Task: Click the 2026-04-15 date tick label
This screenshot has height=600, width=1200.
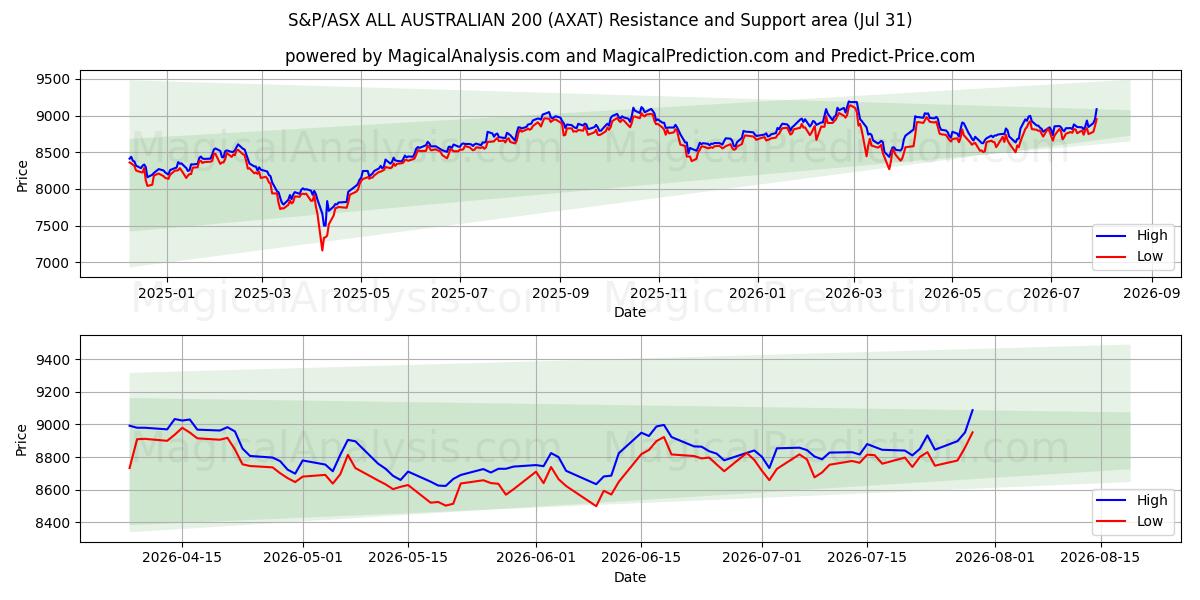Action: click(x=182, y=558)
